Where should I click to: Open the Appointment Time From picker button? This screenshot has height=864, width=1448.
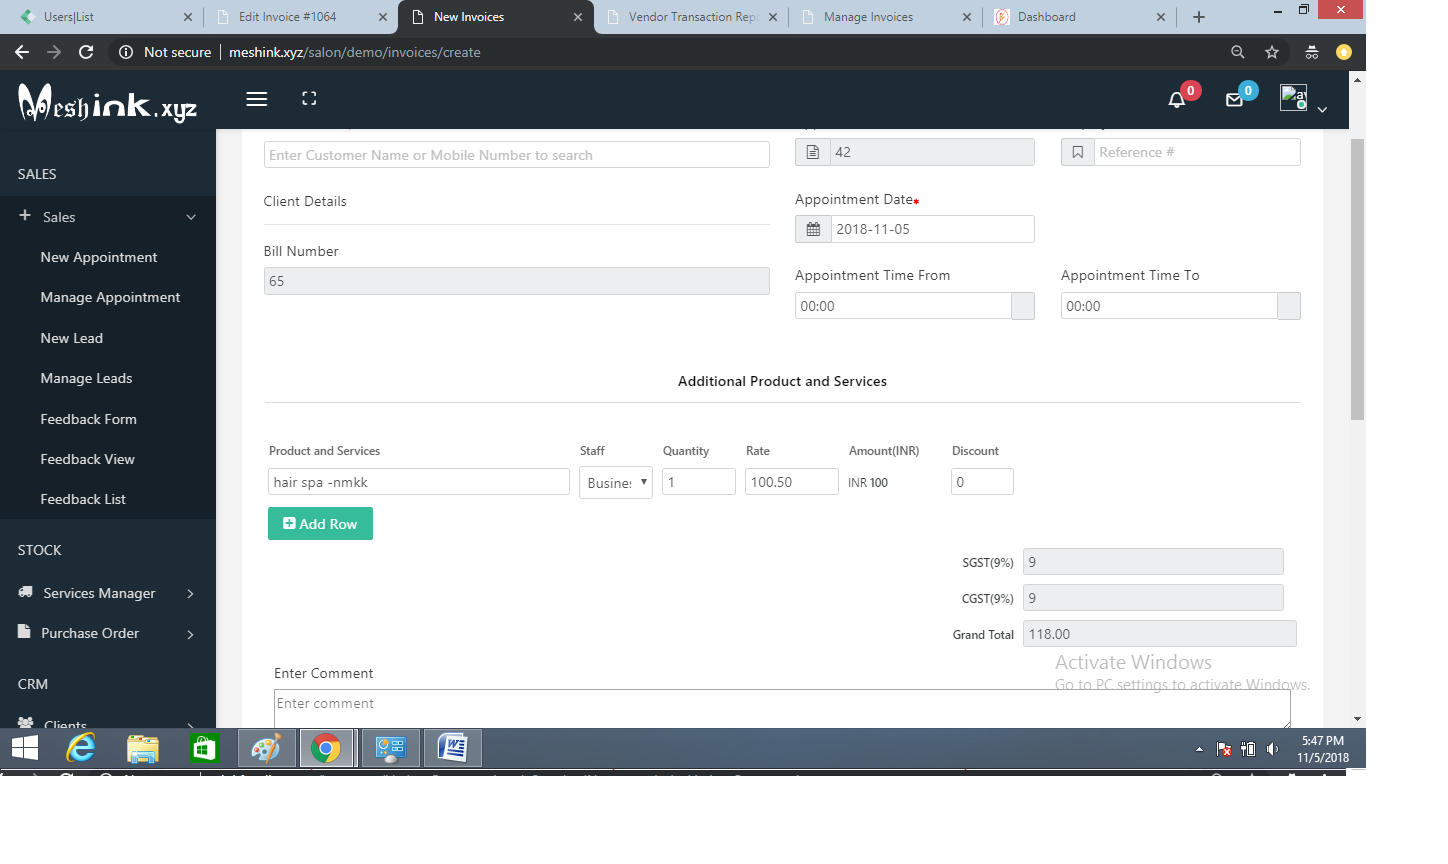[1023, 306]
